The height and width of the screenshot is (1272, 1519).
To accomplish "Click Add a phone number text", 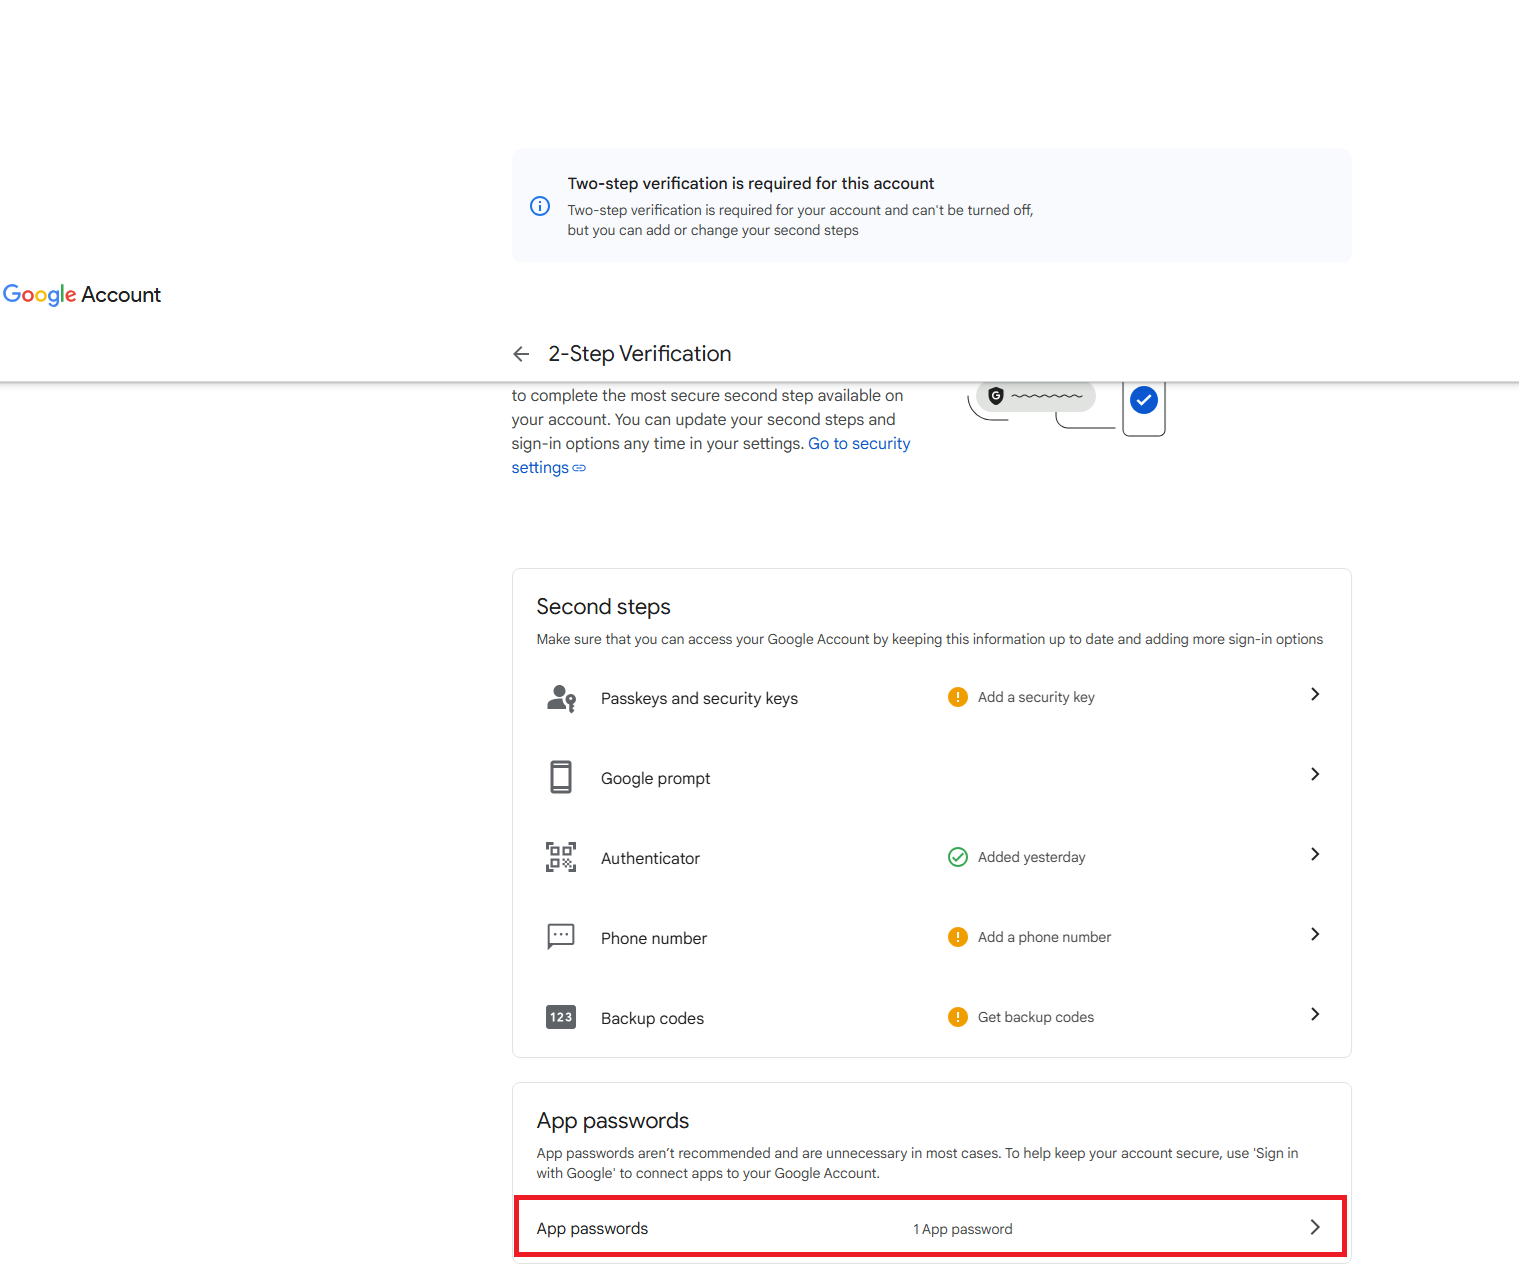I will (x=1044, y=937).
